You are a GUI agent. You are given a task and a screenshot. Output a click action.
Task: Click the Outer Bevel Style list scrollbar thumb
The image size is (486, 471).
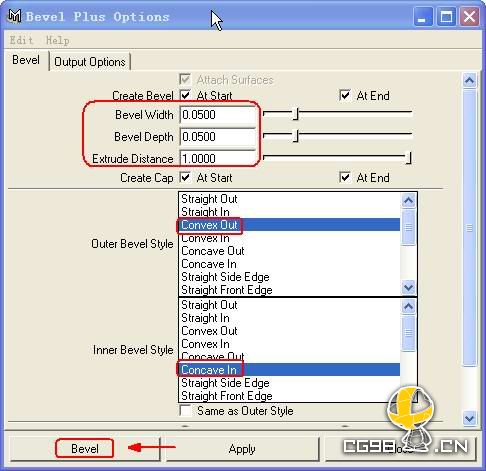pos(408,227)
